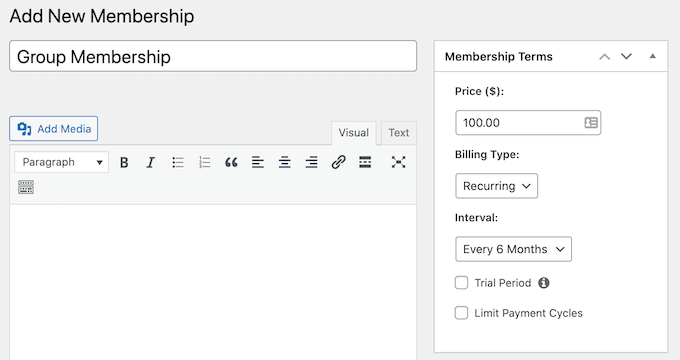Image resolution: width=680 pixels, height=360 pixels.
Task: Change the Every 6 Months interval
Action: click(x=513, y=249)
